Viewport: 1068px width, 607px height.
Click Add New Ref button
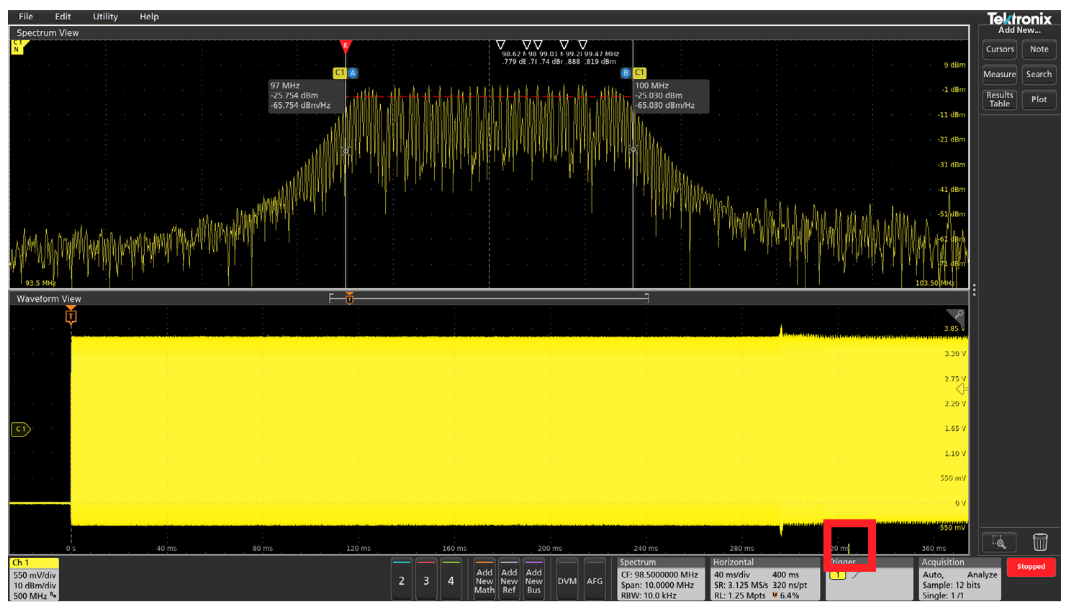point(509,579)
